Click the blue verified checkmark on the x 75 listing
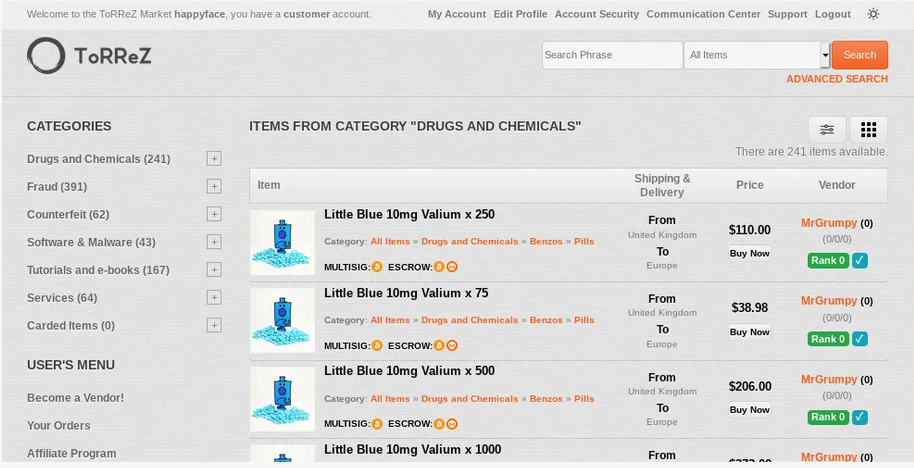This screenshot has height=468, width=914. (x=860, y=339)
